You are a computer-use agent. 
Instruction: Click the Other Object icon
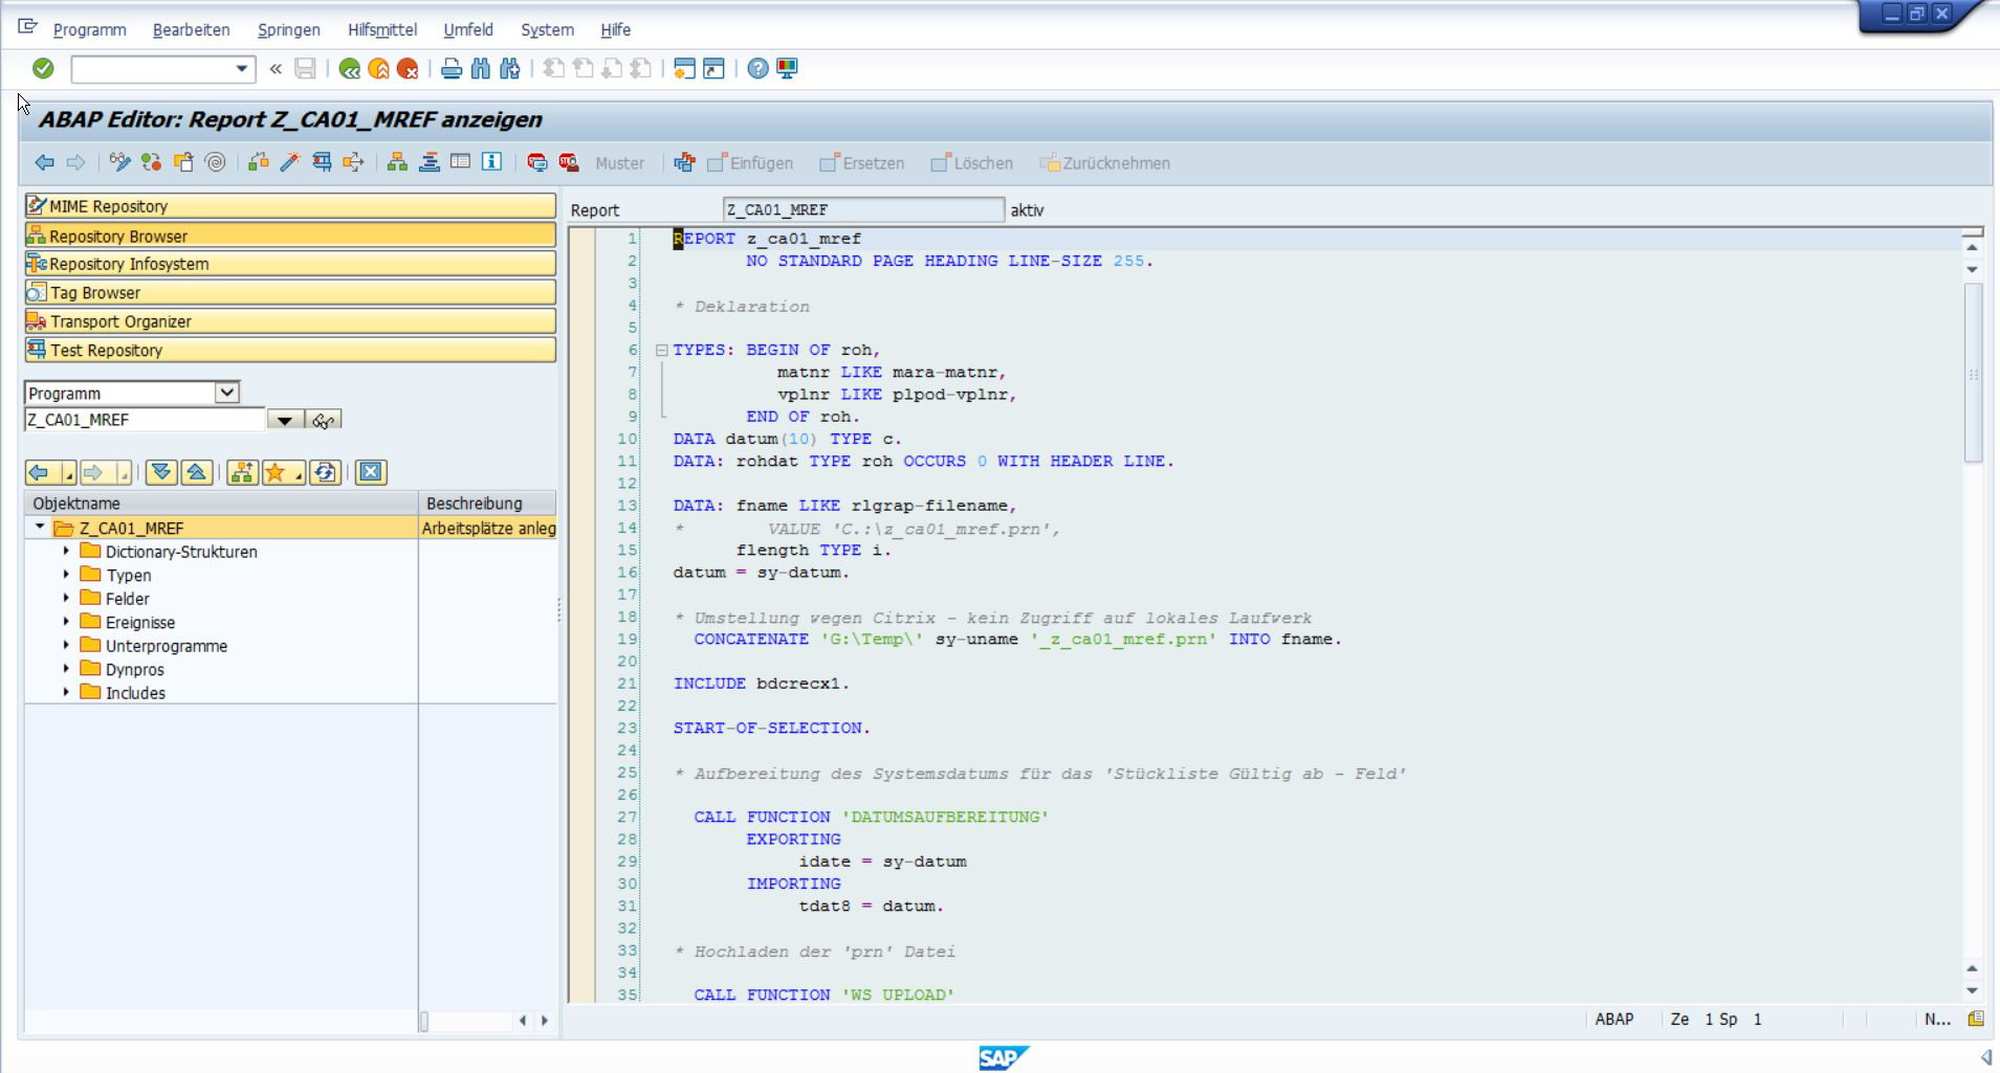(x=183, y=162)
